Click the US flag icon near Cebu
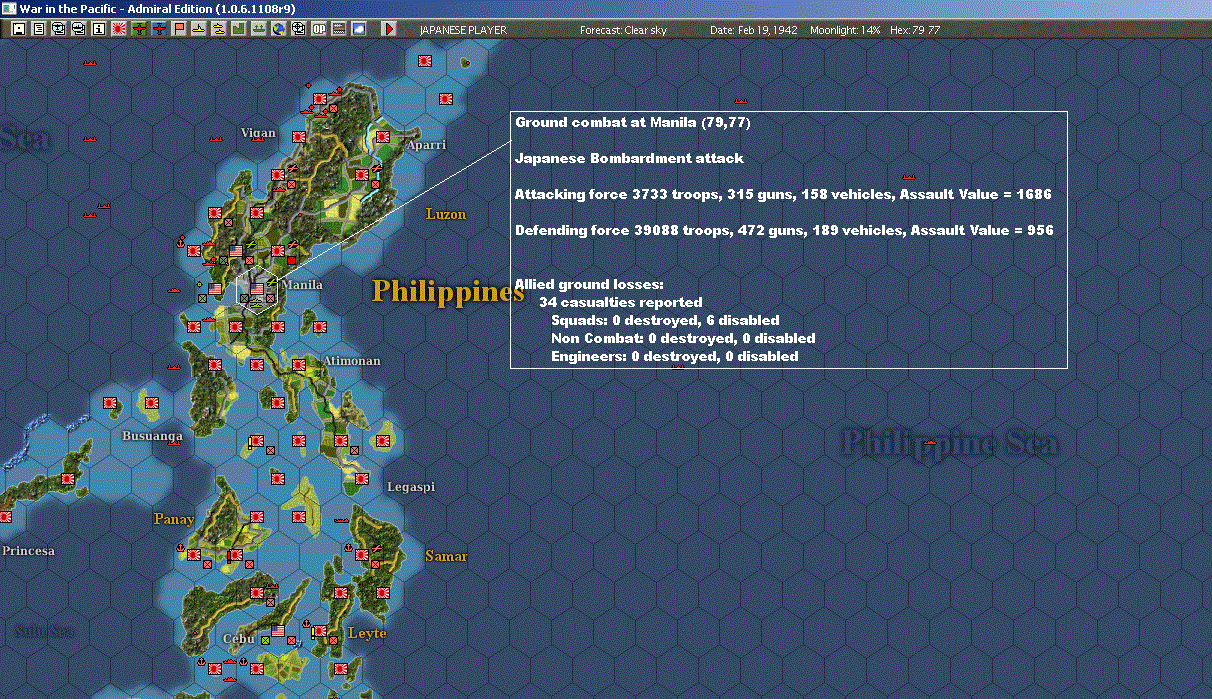 point(278,631)
